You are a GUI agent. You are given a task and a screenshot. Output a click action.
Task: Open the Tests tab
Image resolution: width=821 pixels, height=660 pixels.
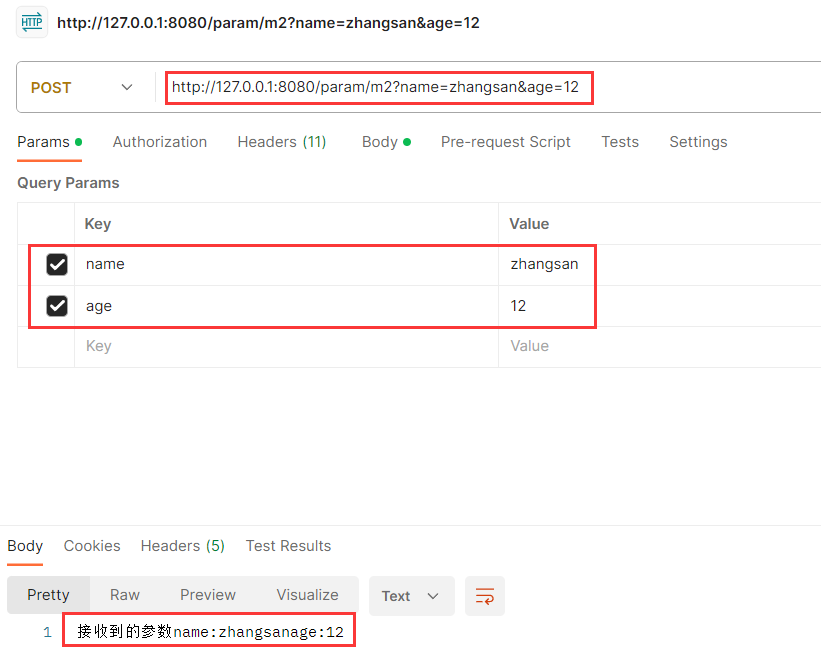pyautogui.click(x=620, y=142)
